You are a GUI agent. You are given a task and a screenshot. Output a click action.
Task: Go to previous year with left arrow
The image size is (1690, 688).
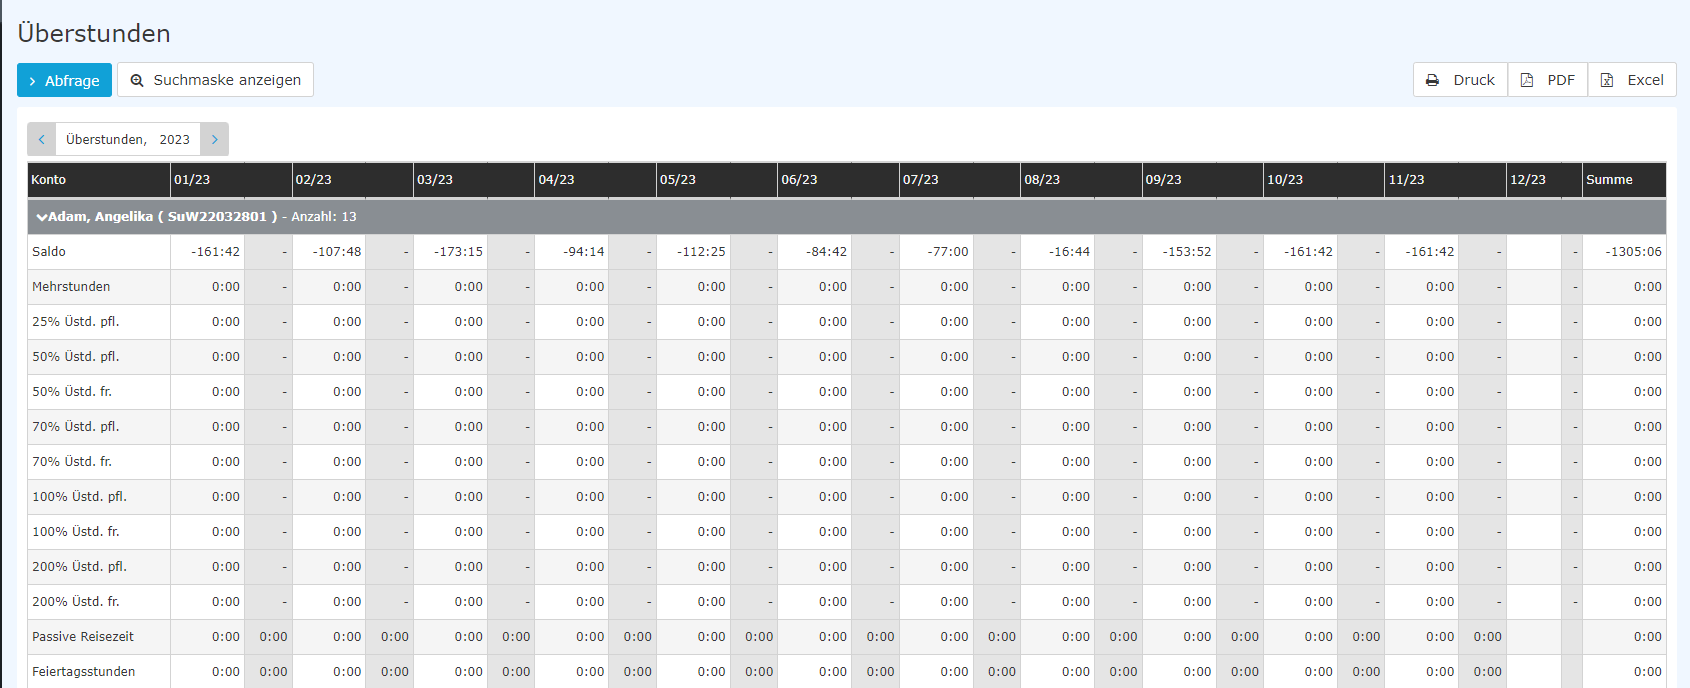tap(42, 139)
